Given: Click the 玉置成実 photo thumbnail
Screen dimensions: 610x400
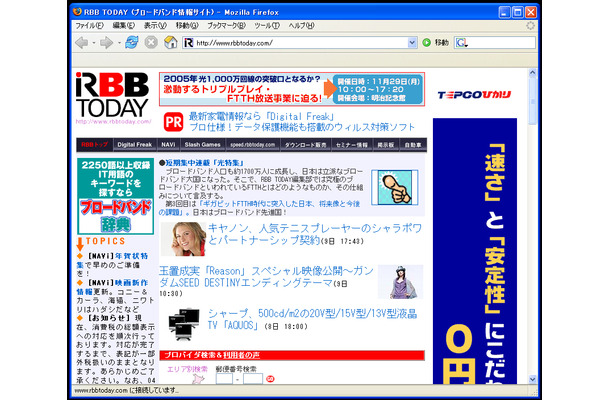Looking at the screenshot, I should pos(400,281).
